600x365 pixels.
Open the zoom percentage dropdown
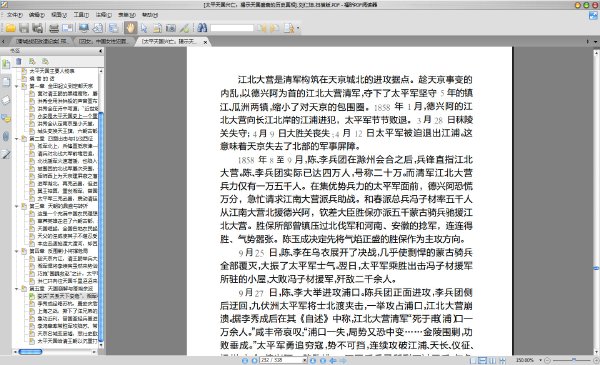pyautogui.click(x=540, y=360)
